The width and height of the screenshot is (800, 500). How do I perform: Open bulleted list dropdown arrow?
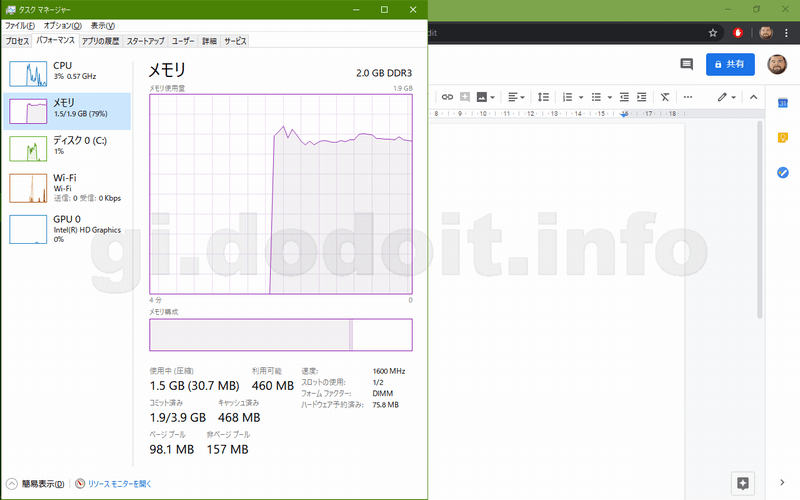[609, 97]
